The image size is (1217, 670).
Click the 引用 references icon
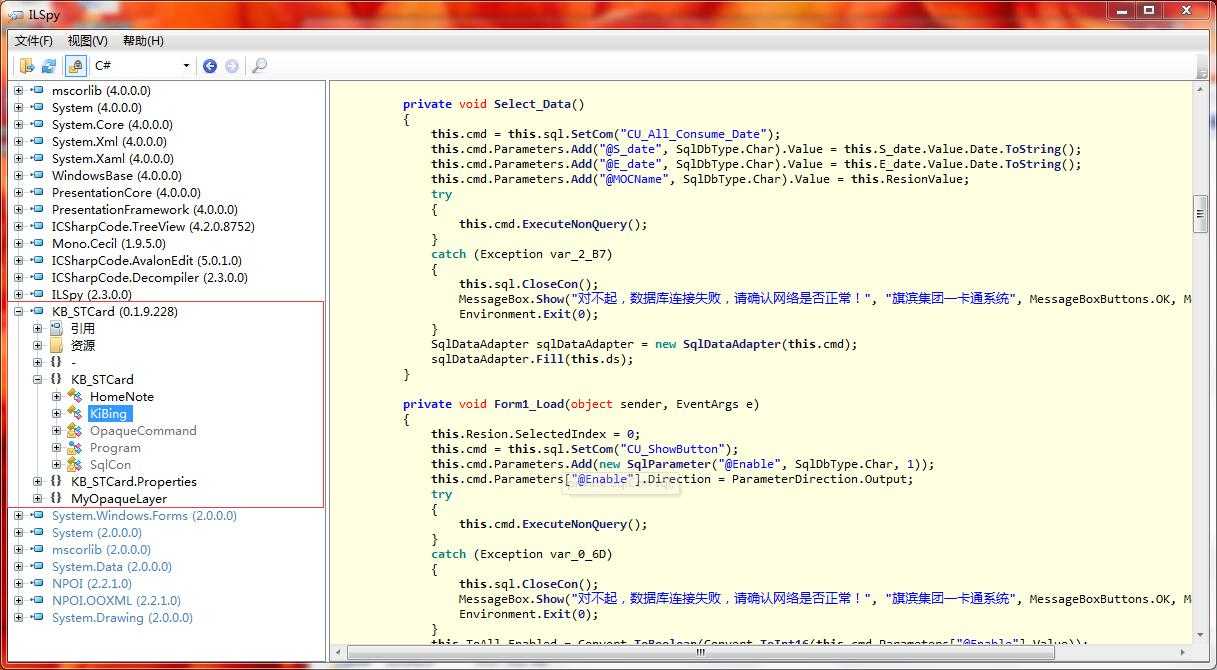click(56, 328)
